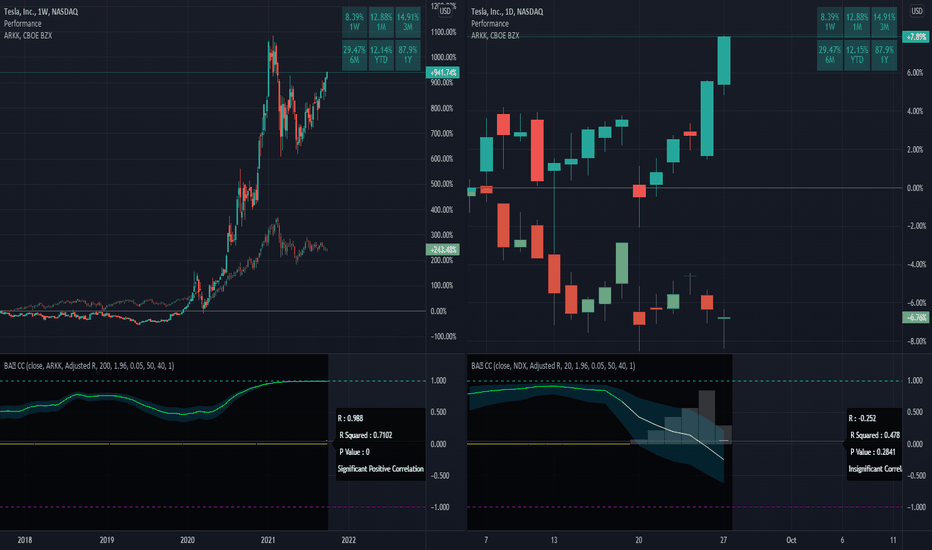Click the Performance label on the daily chart
932x550 pixels.
pos(490,23)
